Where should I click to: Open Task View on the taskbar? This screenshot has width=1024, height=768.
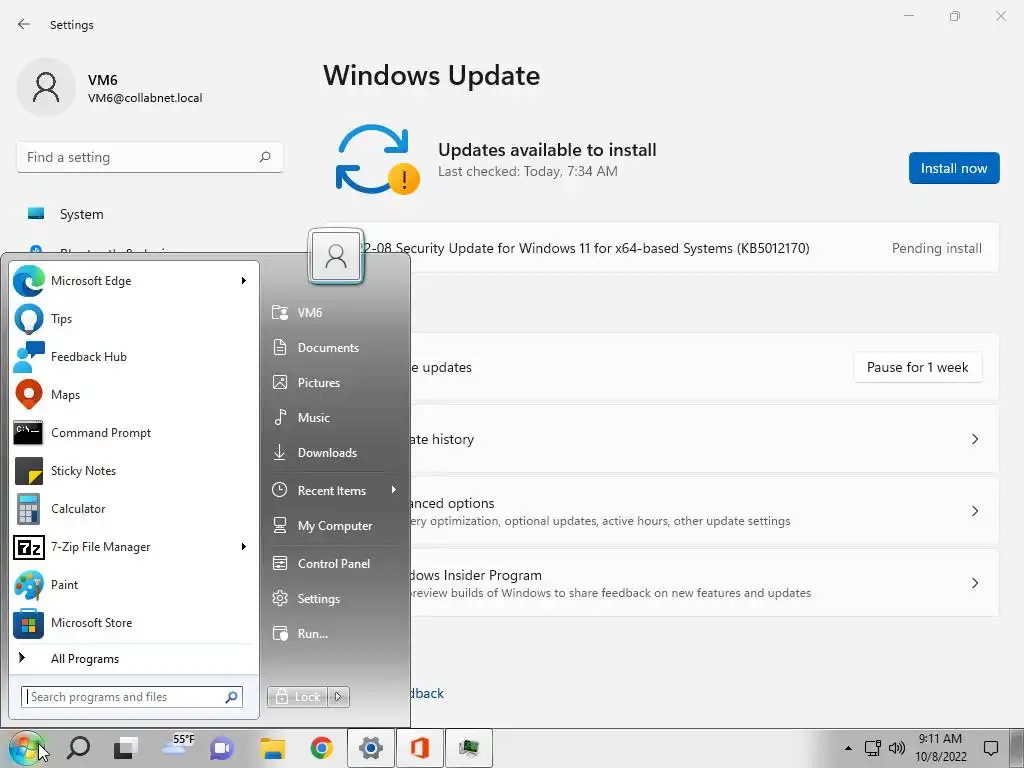(126, 748)
